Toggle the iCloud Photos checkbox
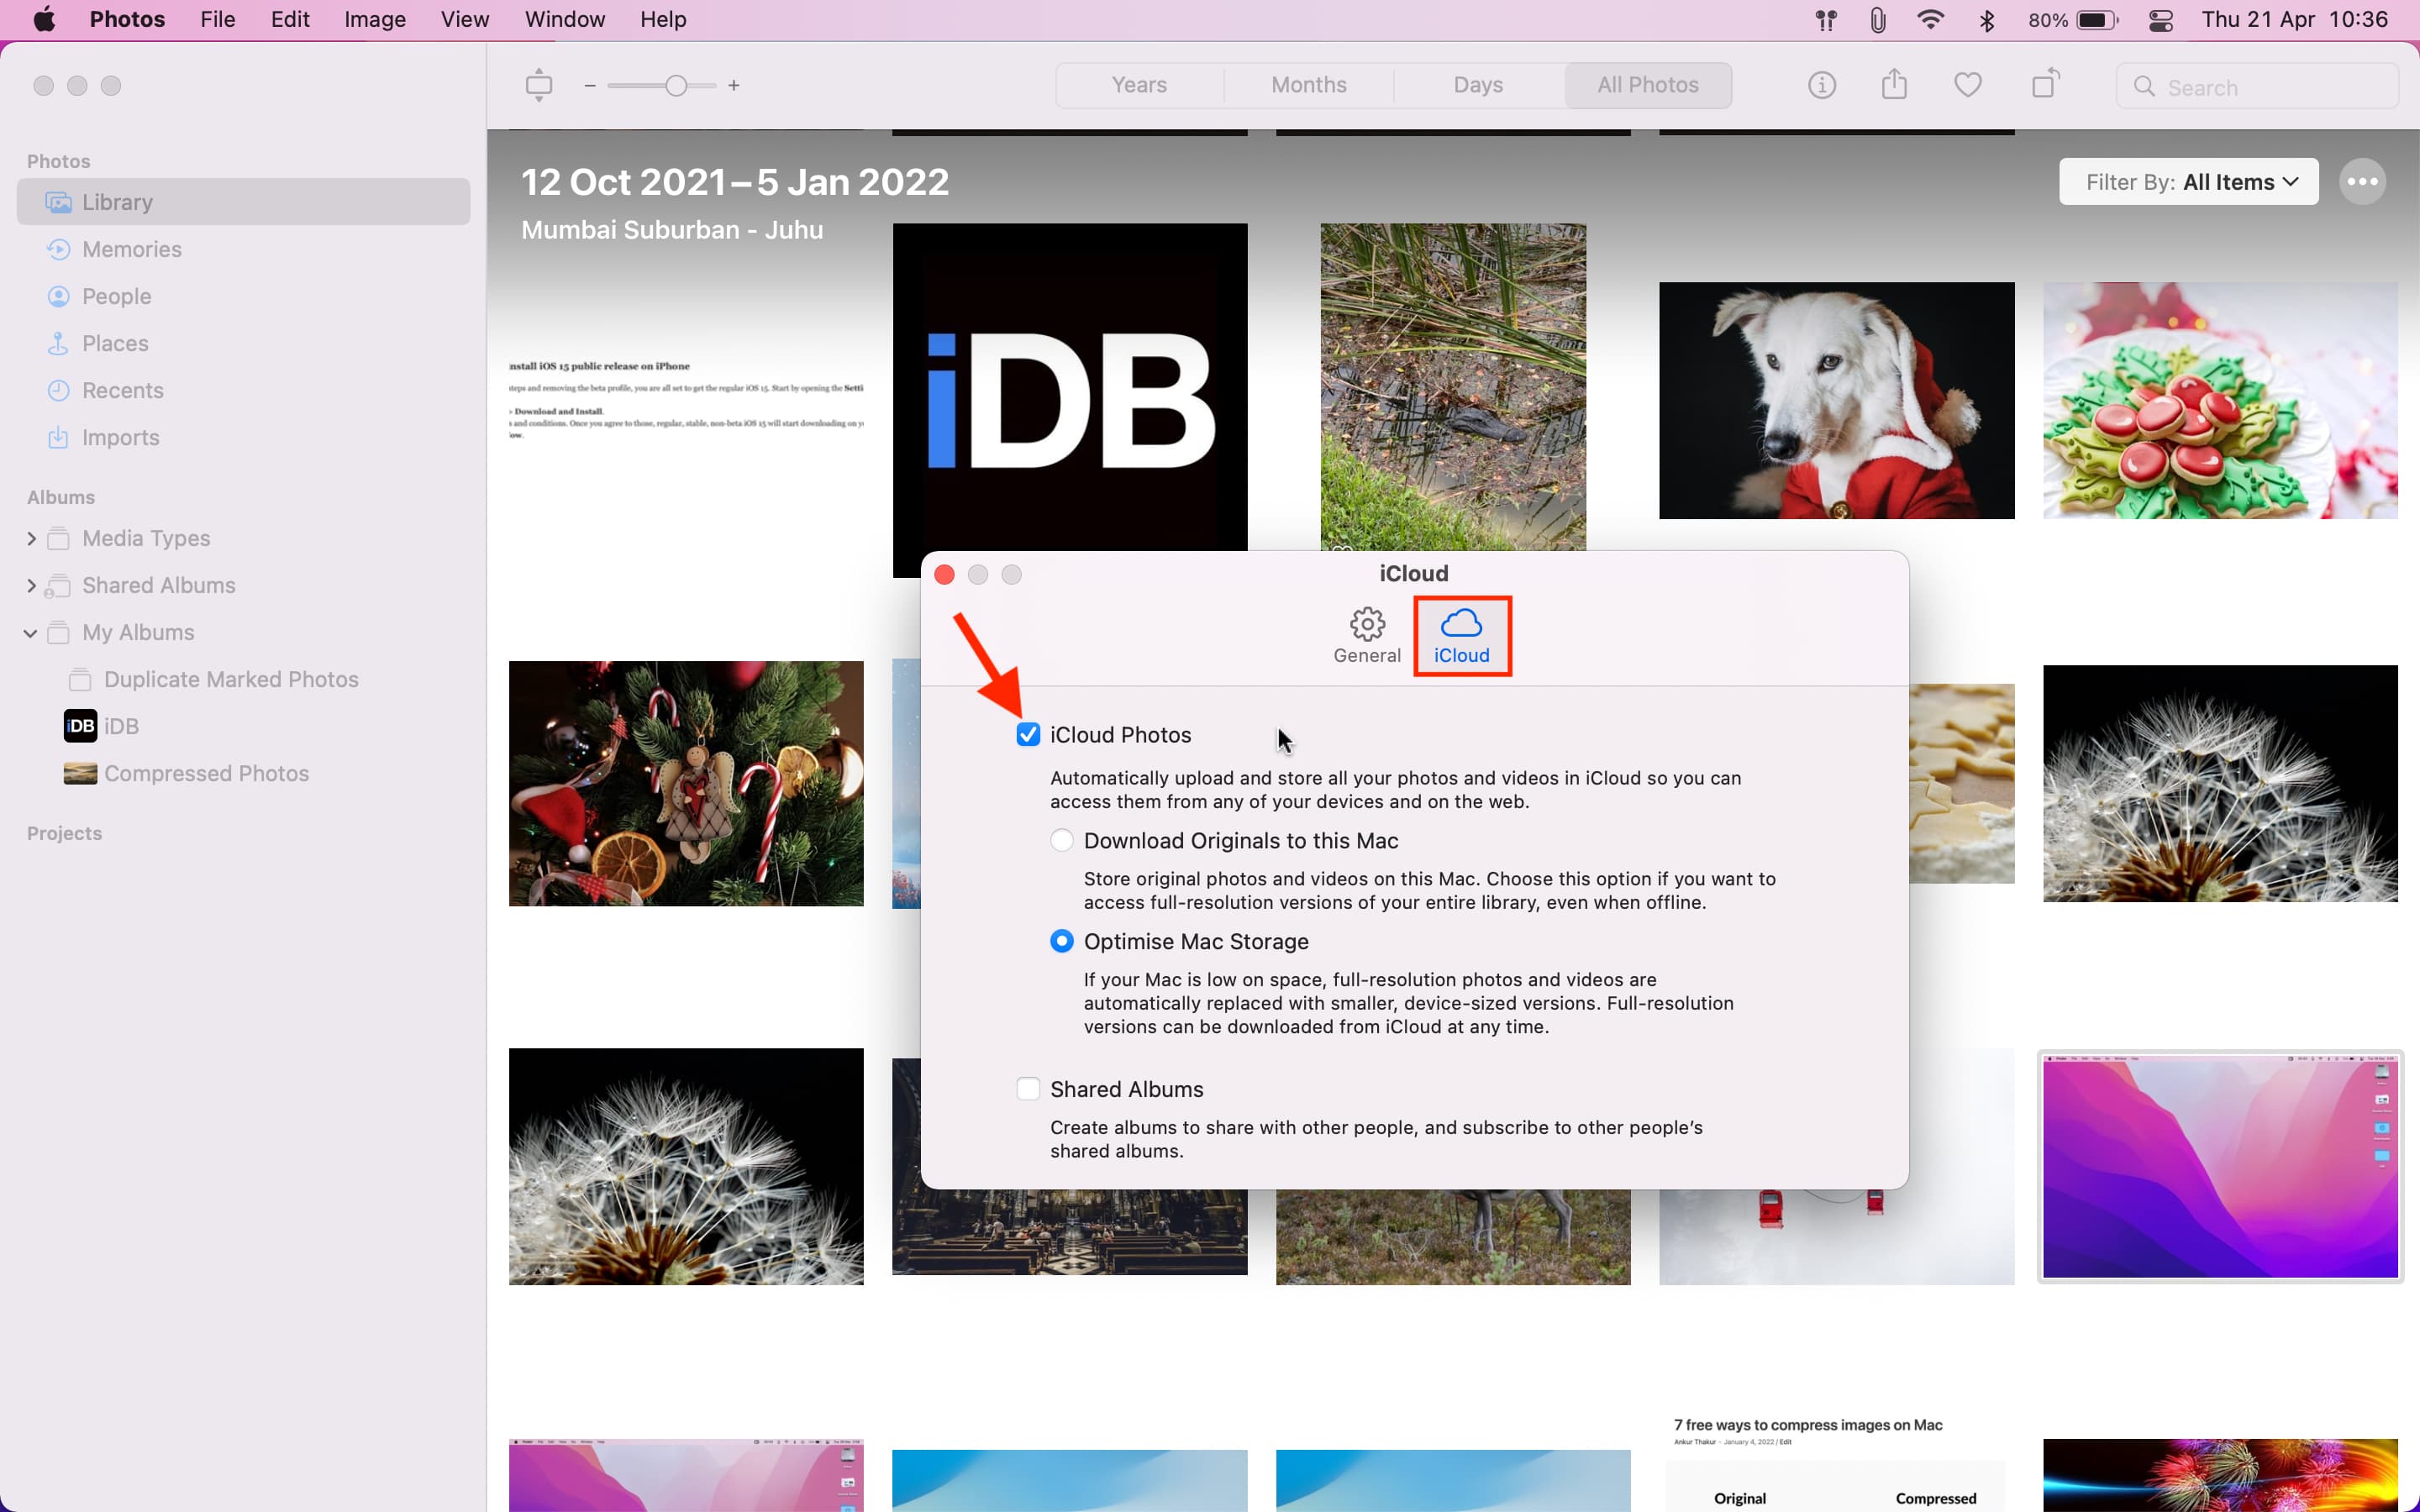The width and height of the screenshot is (2420, 1512). tap(1028, 735)
